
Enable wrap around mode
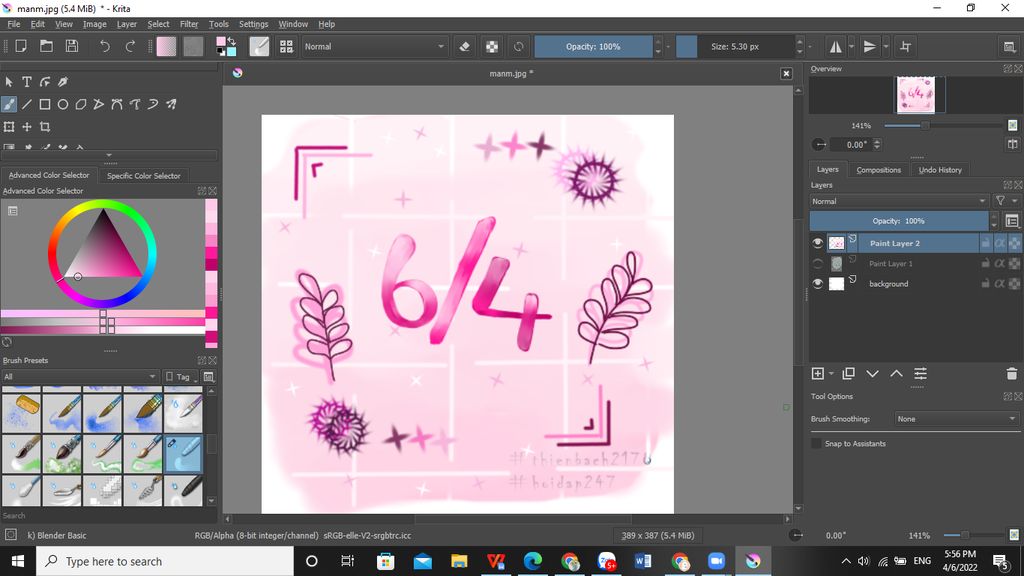[905, 46]
